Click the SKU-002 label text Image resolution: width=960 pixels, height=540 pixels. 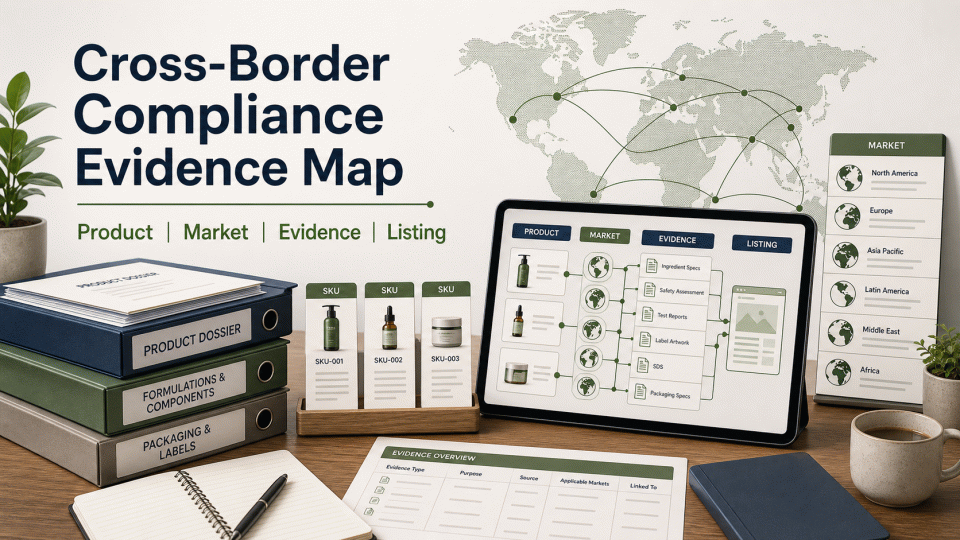pos(388,360)
